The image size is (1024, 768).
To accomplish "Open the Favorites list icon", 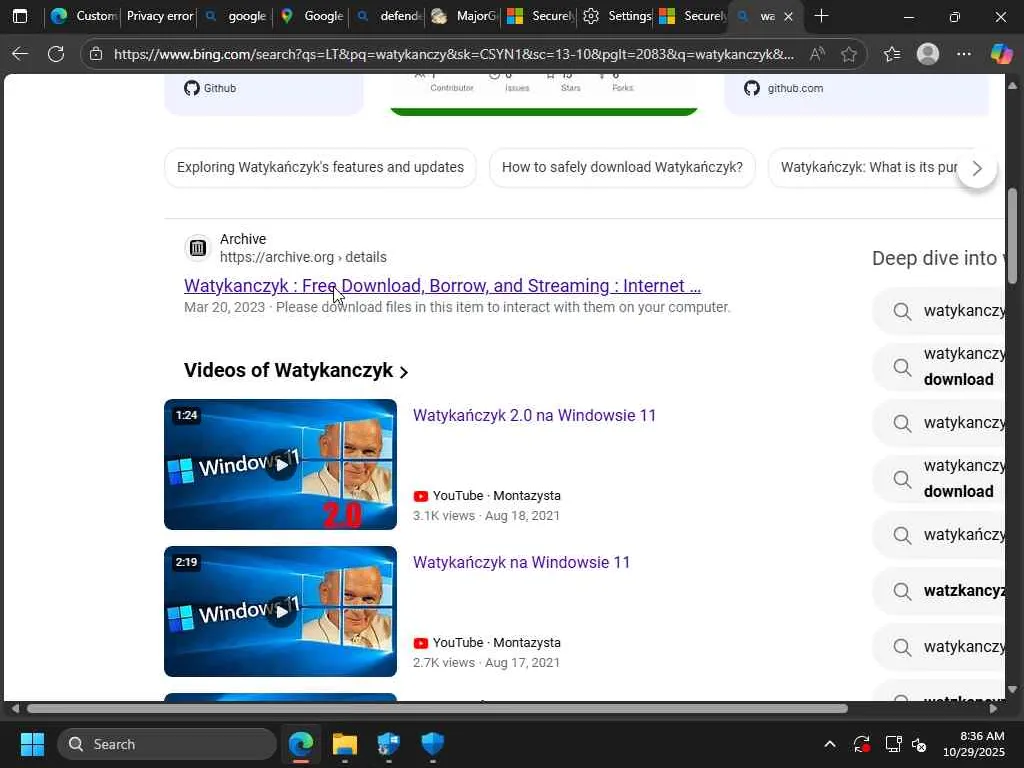I will [892, 54].
